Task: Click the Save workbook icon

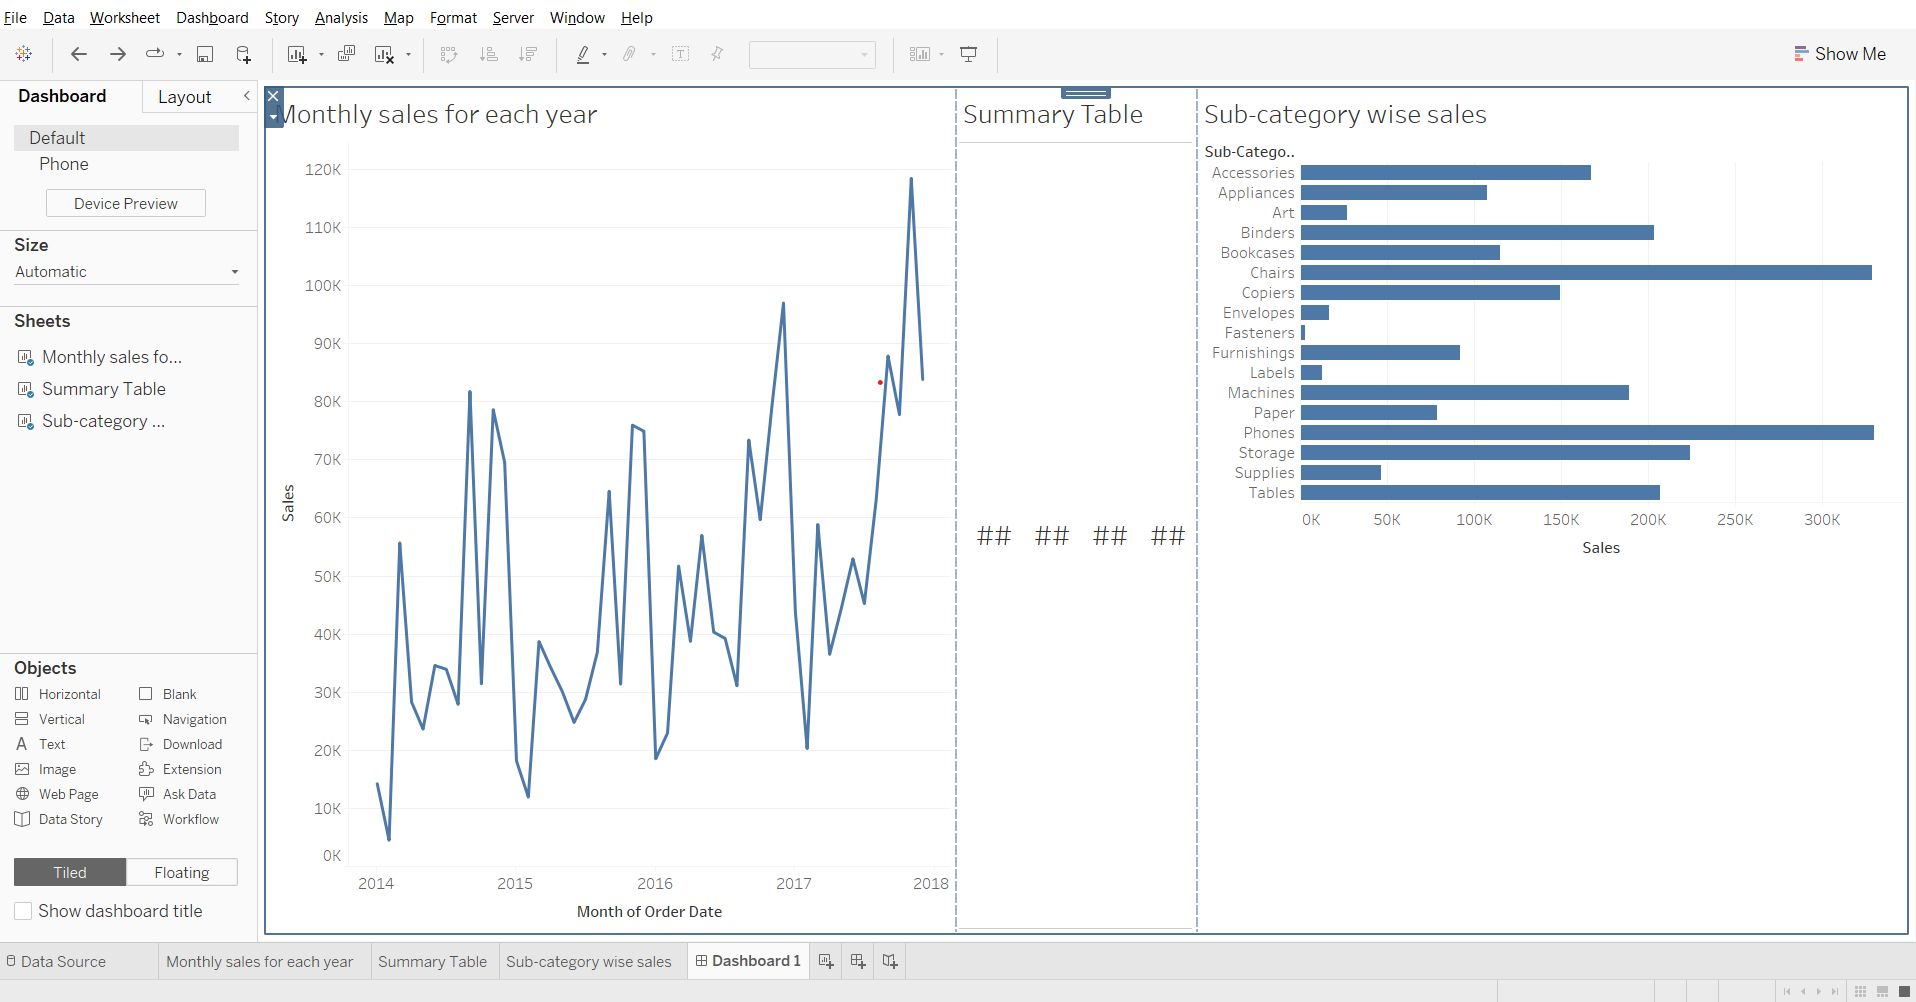Action: (205, 54)
